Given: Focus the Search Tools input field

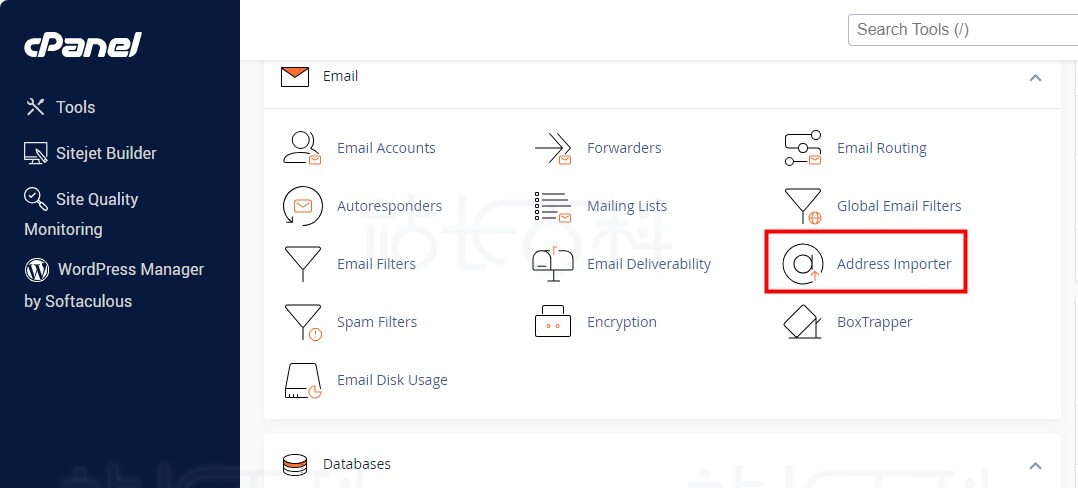Looking at the screenshot, I should [x=962, y=30].
